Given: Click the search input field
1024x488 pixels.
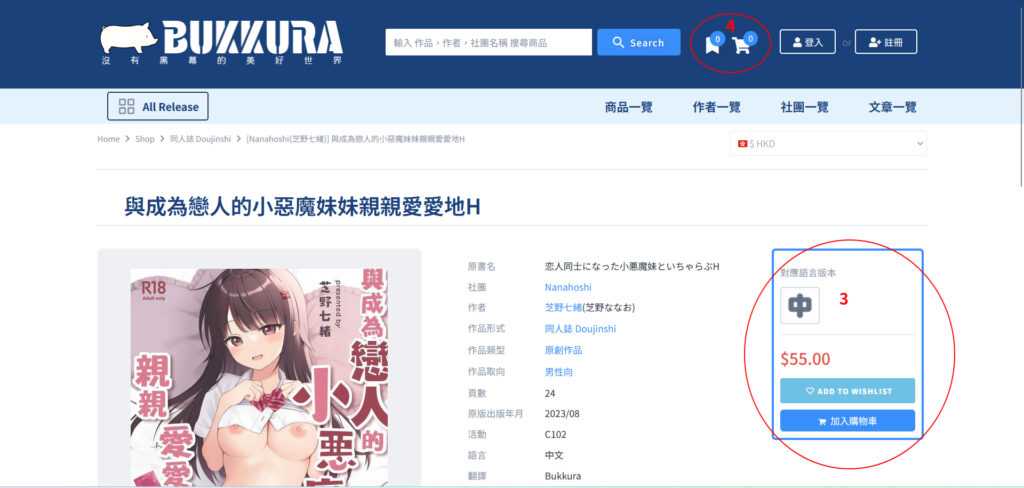Looking at the screenshot, I should (x=488, y=42).
